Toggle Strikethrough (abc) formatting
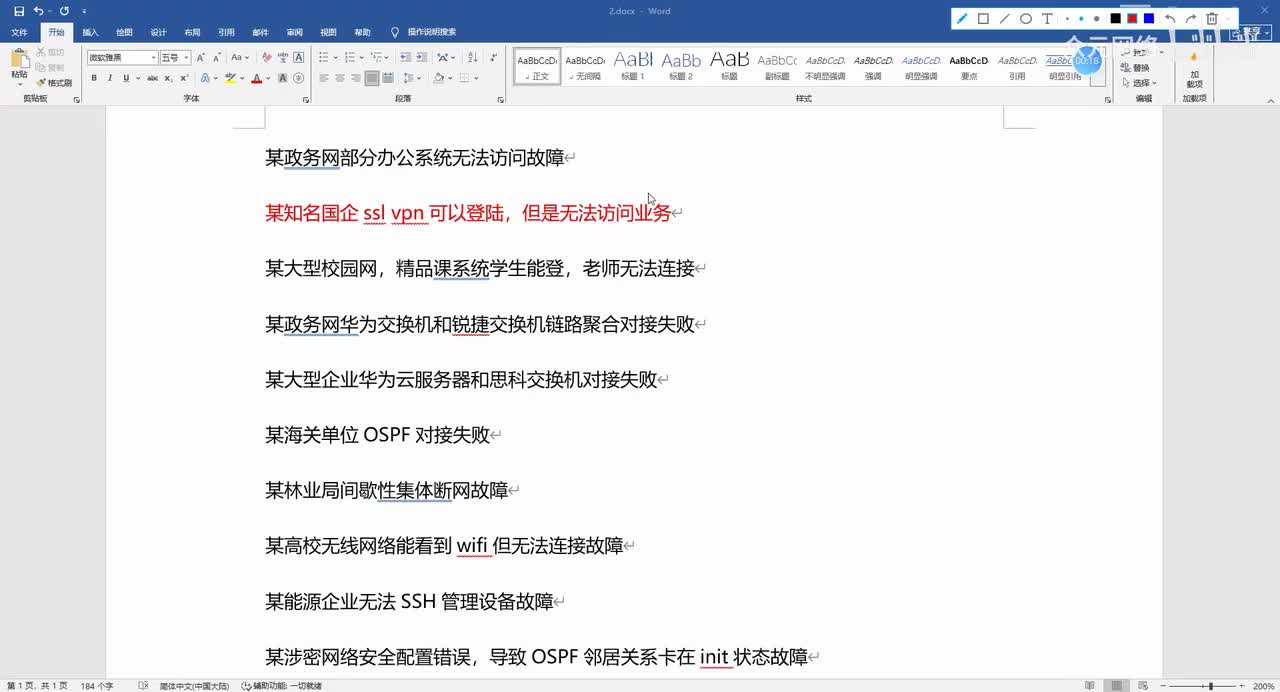 coord(152,78)
